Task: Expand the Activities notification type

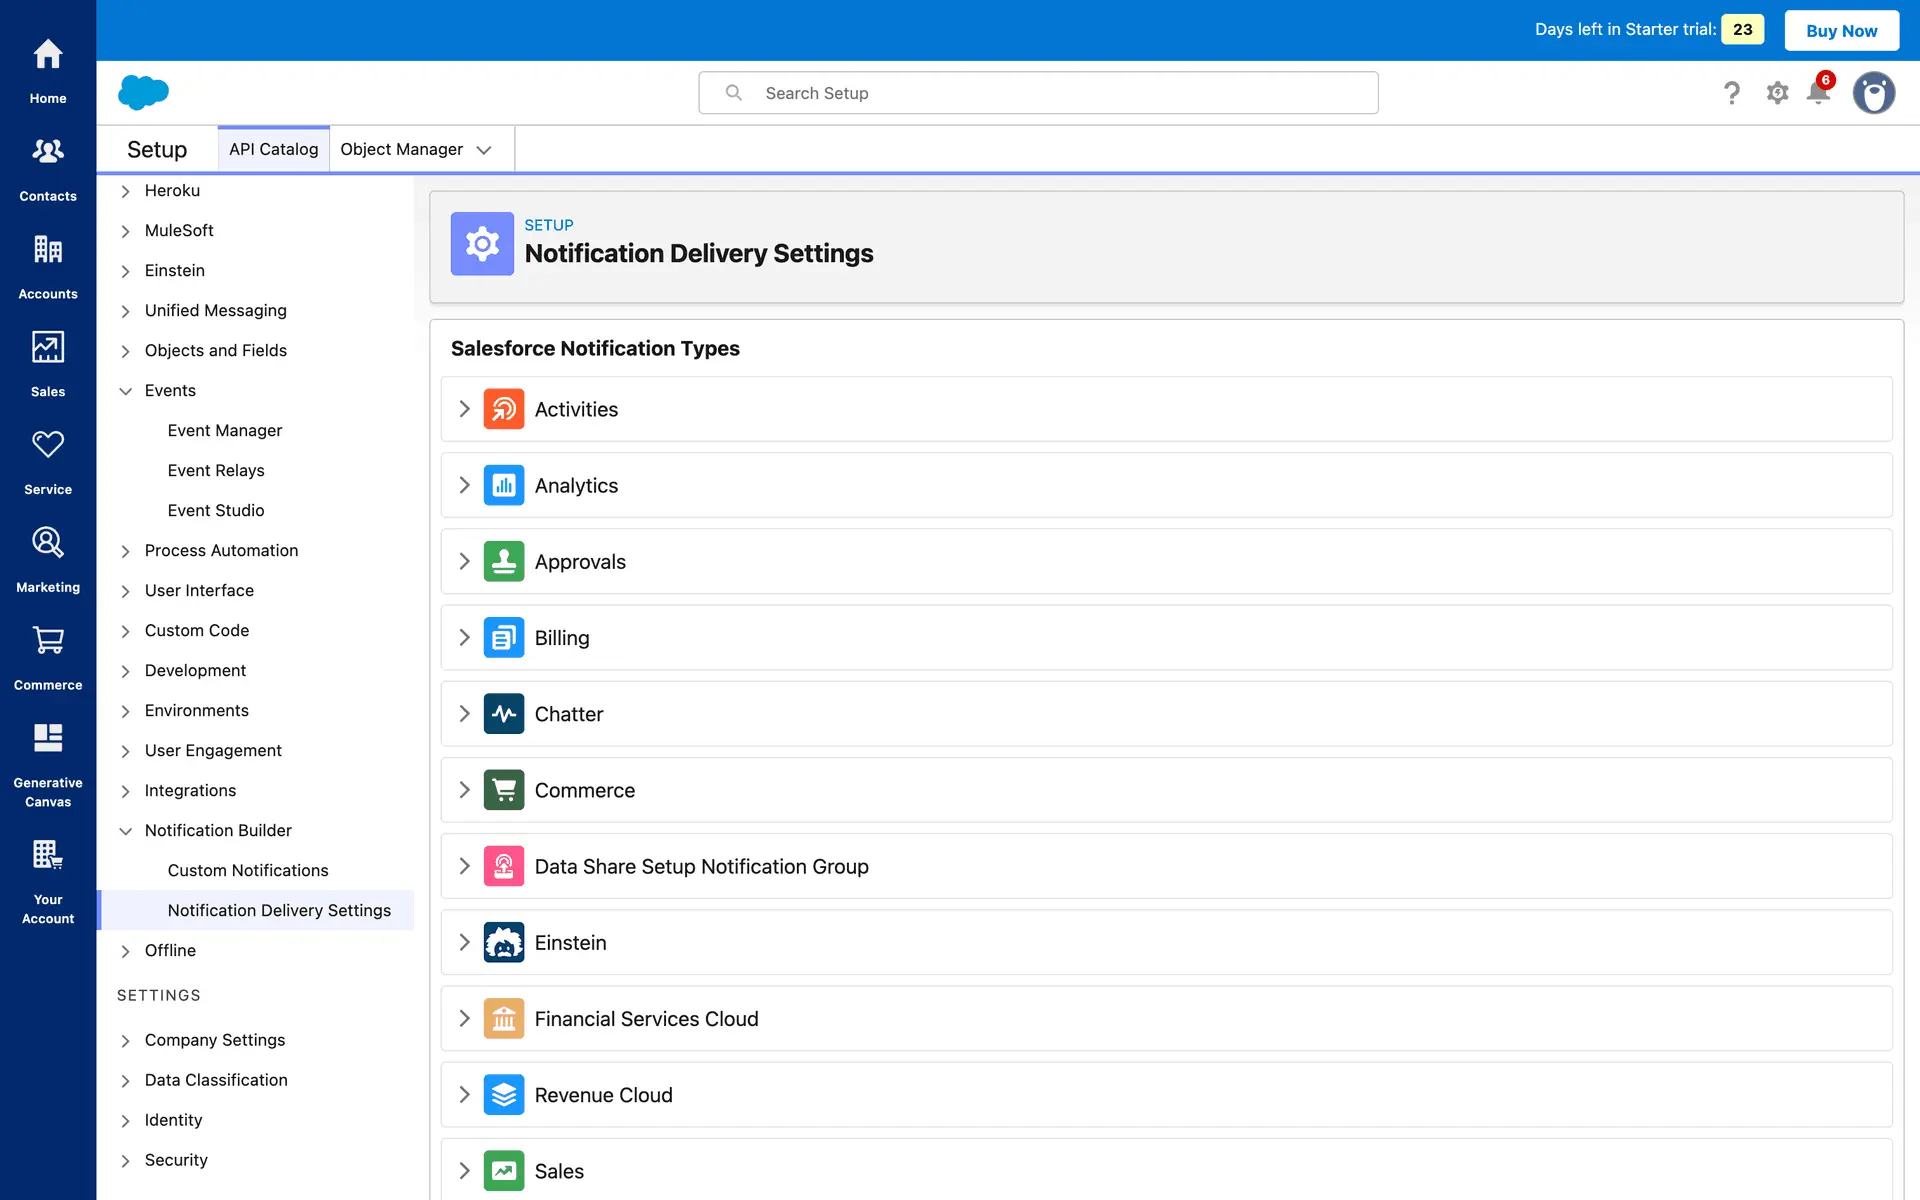Action: [464, 409]
